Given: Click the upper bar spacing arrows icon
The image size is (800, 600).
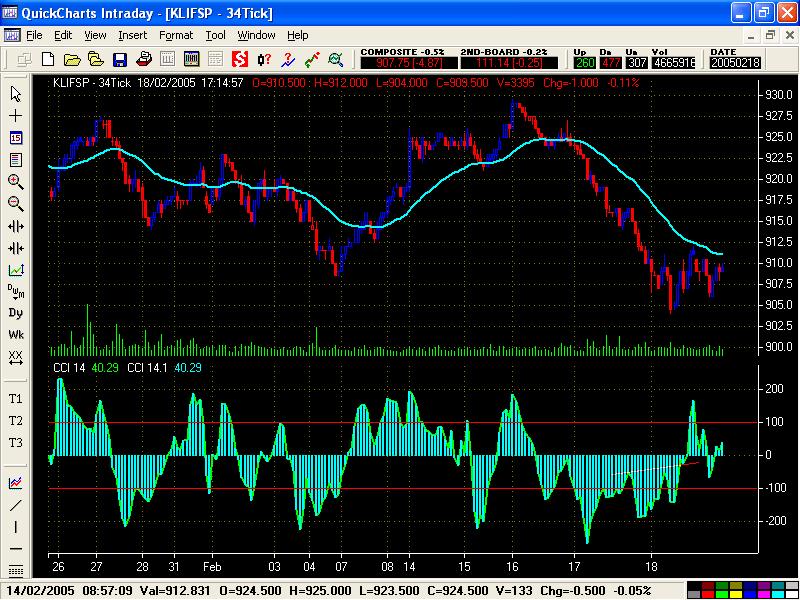Looking at the screenshot, I should click(16, 226).
